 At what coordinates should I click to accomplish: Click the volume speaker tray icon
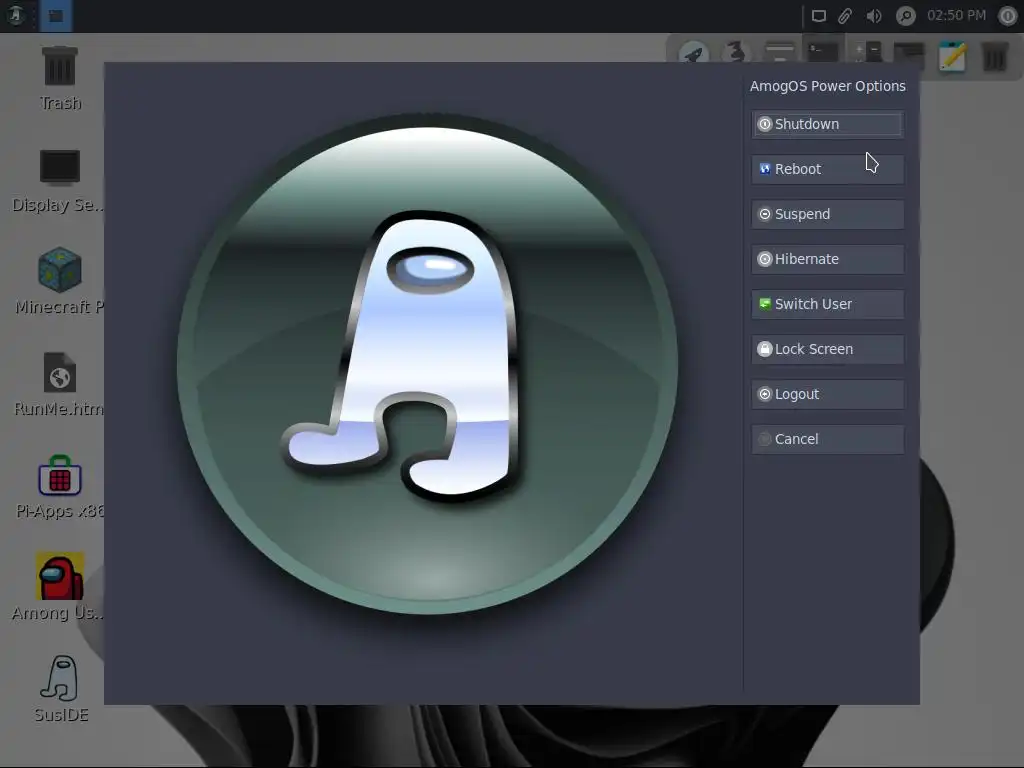(874, 16)
